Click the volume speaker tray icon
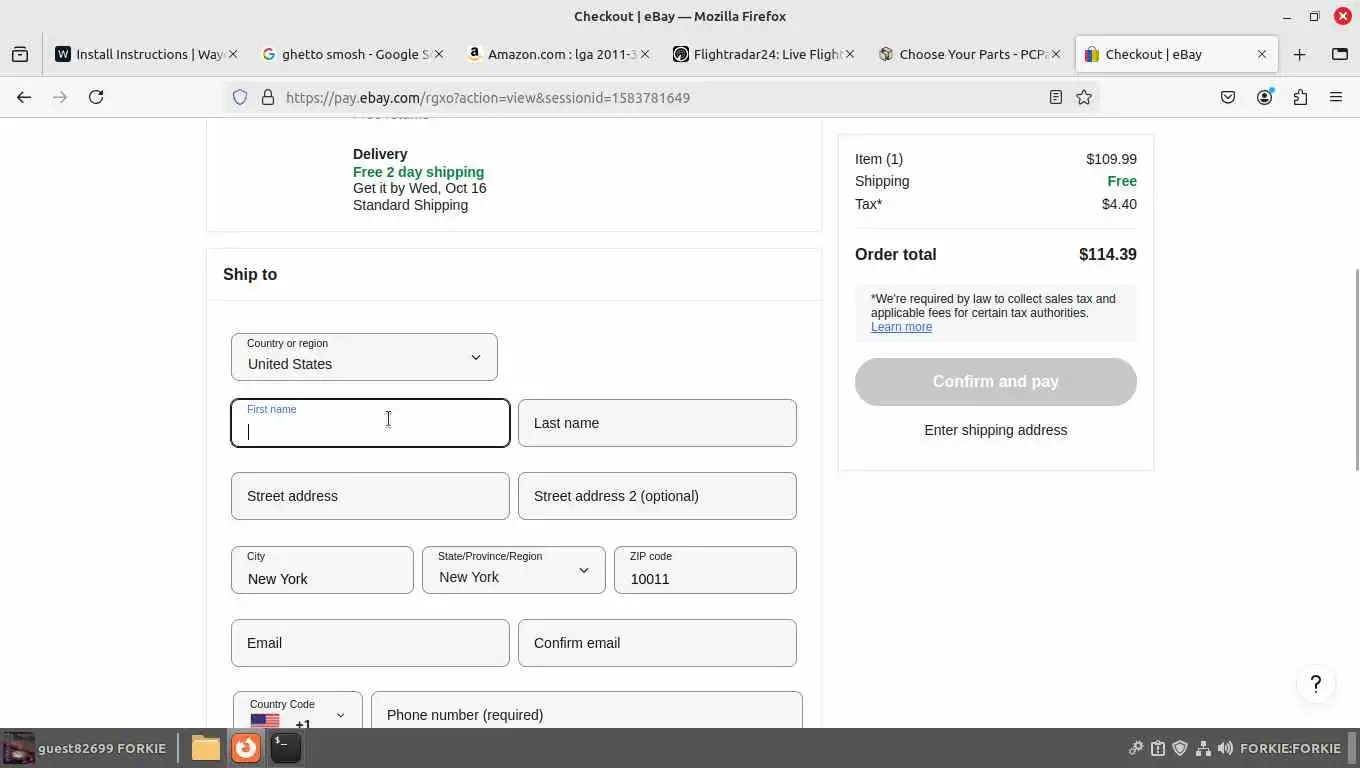 (1225, 748)
